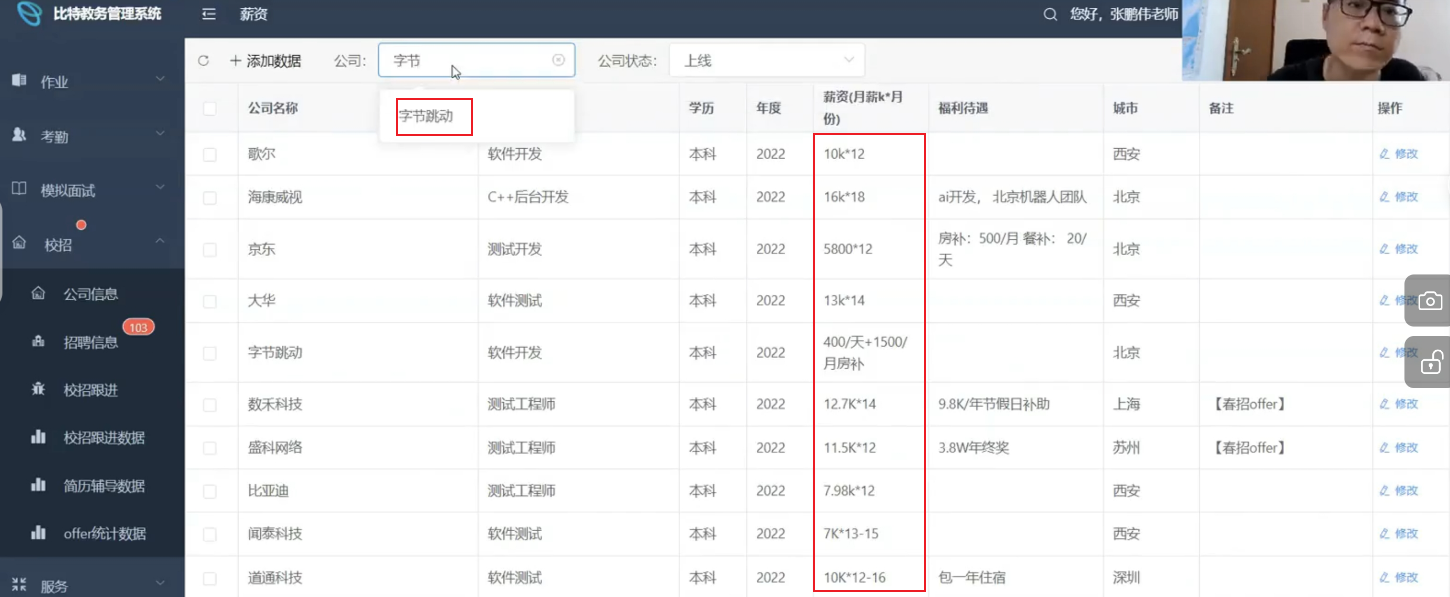Click the 考勤 person icon in sidebar
Viewport: 1450px width, 597px height.
19,135
